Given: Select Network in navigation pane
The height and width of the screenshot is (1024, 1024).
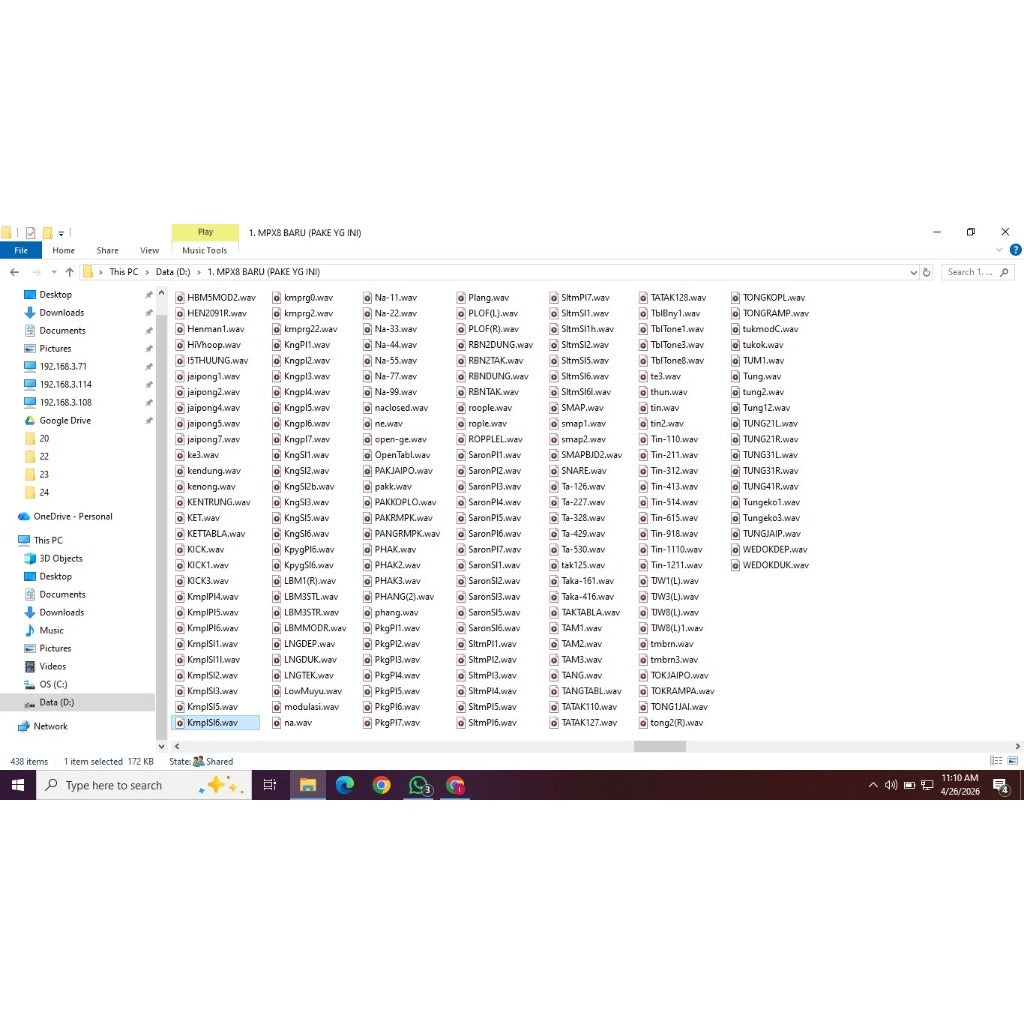Looking at the screenshot, I should [50, 726].
